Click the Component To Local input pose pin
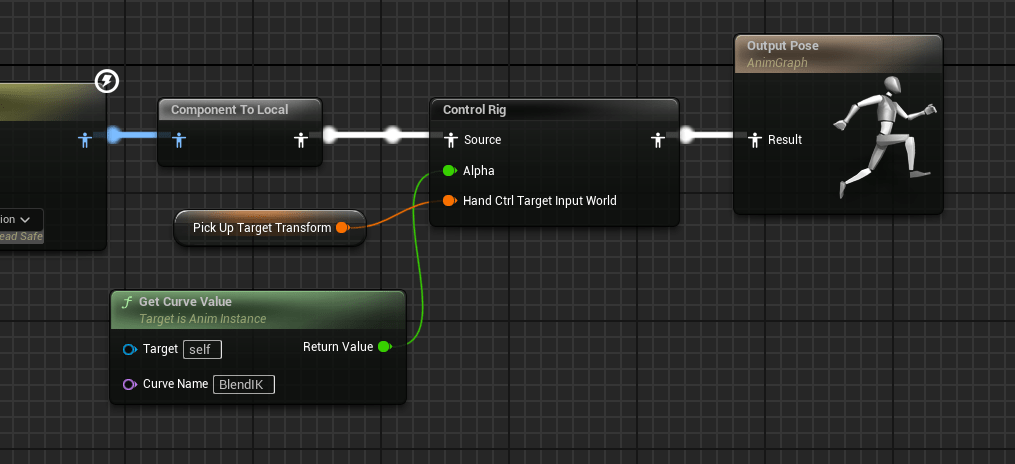 [179, 140]
